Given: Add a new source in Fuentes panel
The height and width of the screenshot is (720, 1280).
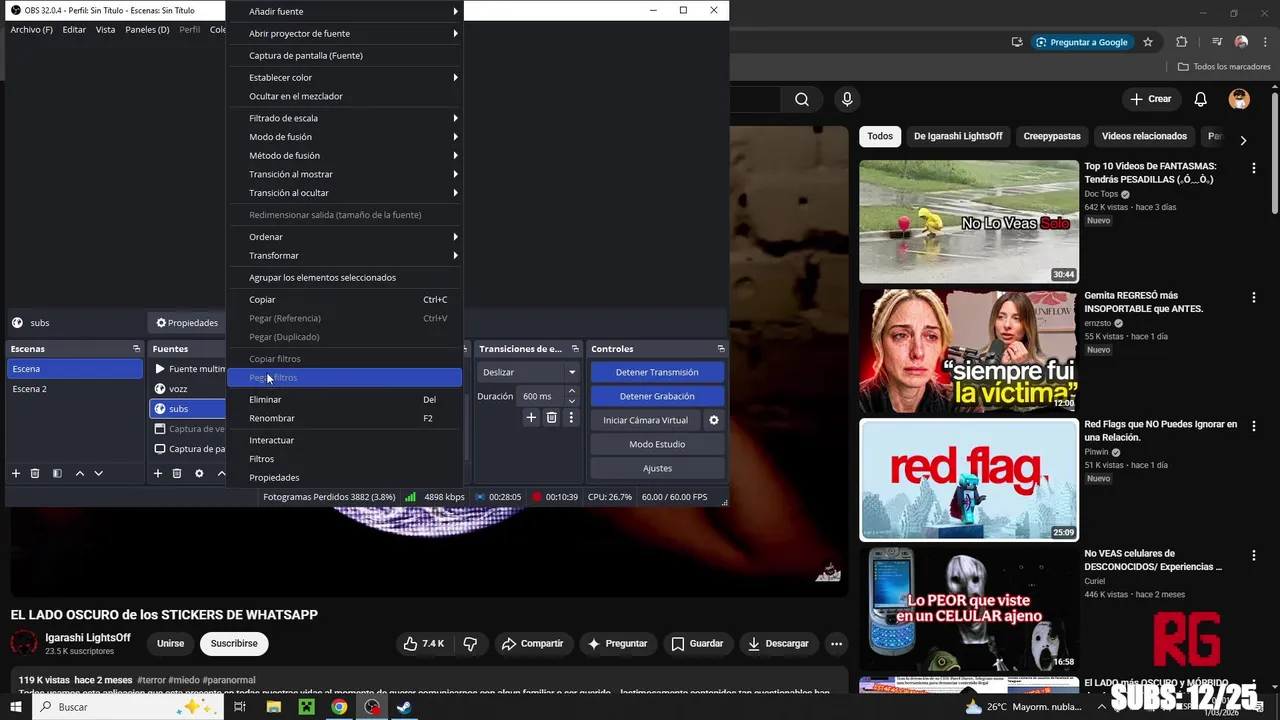Looking at the screenshot, I should pyautogui.click(x=158, y=473).
